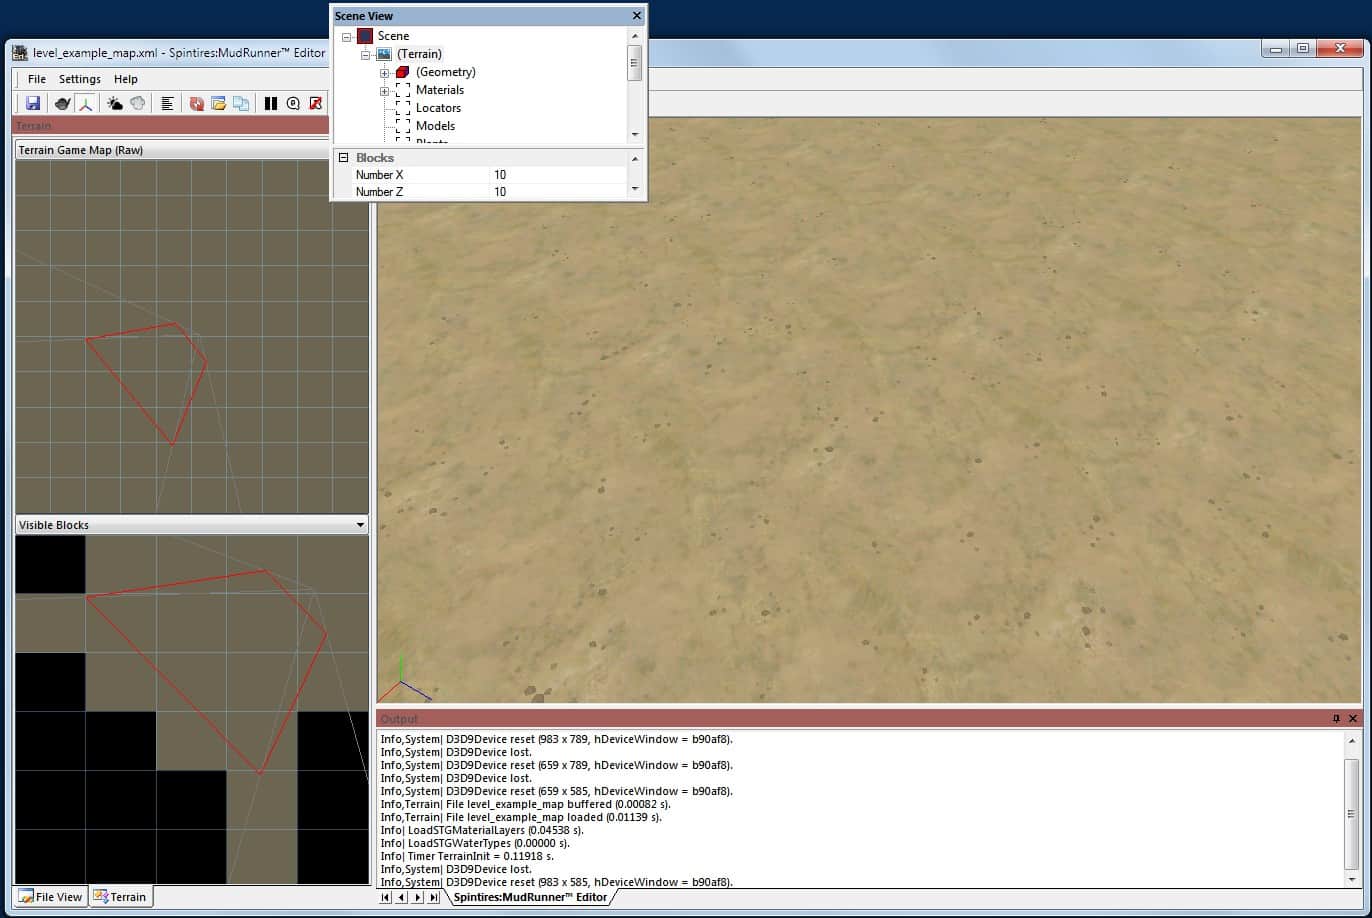
Task: Switch to the File View tab
Action: click(51, 897)
